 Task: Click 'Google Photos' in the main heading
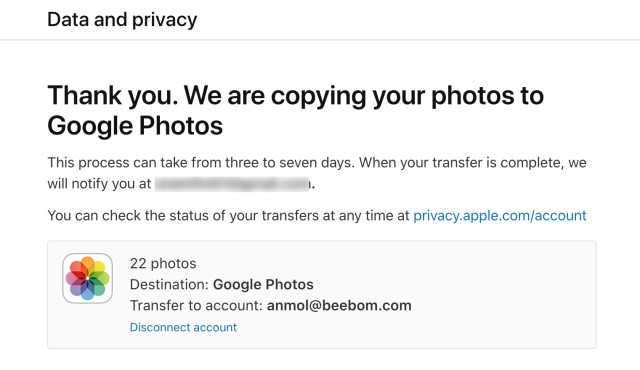click(135, 125)
